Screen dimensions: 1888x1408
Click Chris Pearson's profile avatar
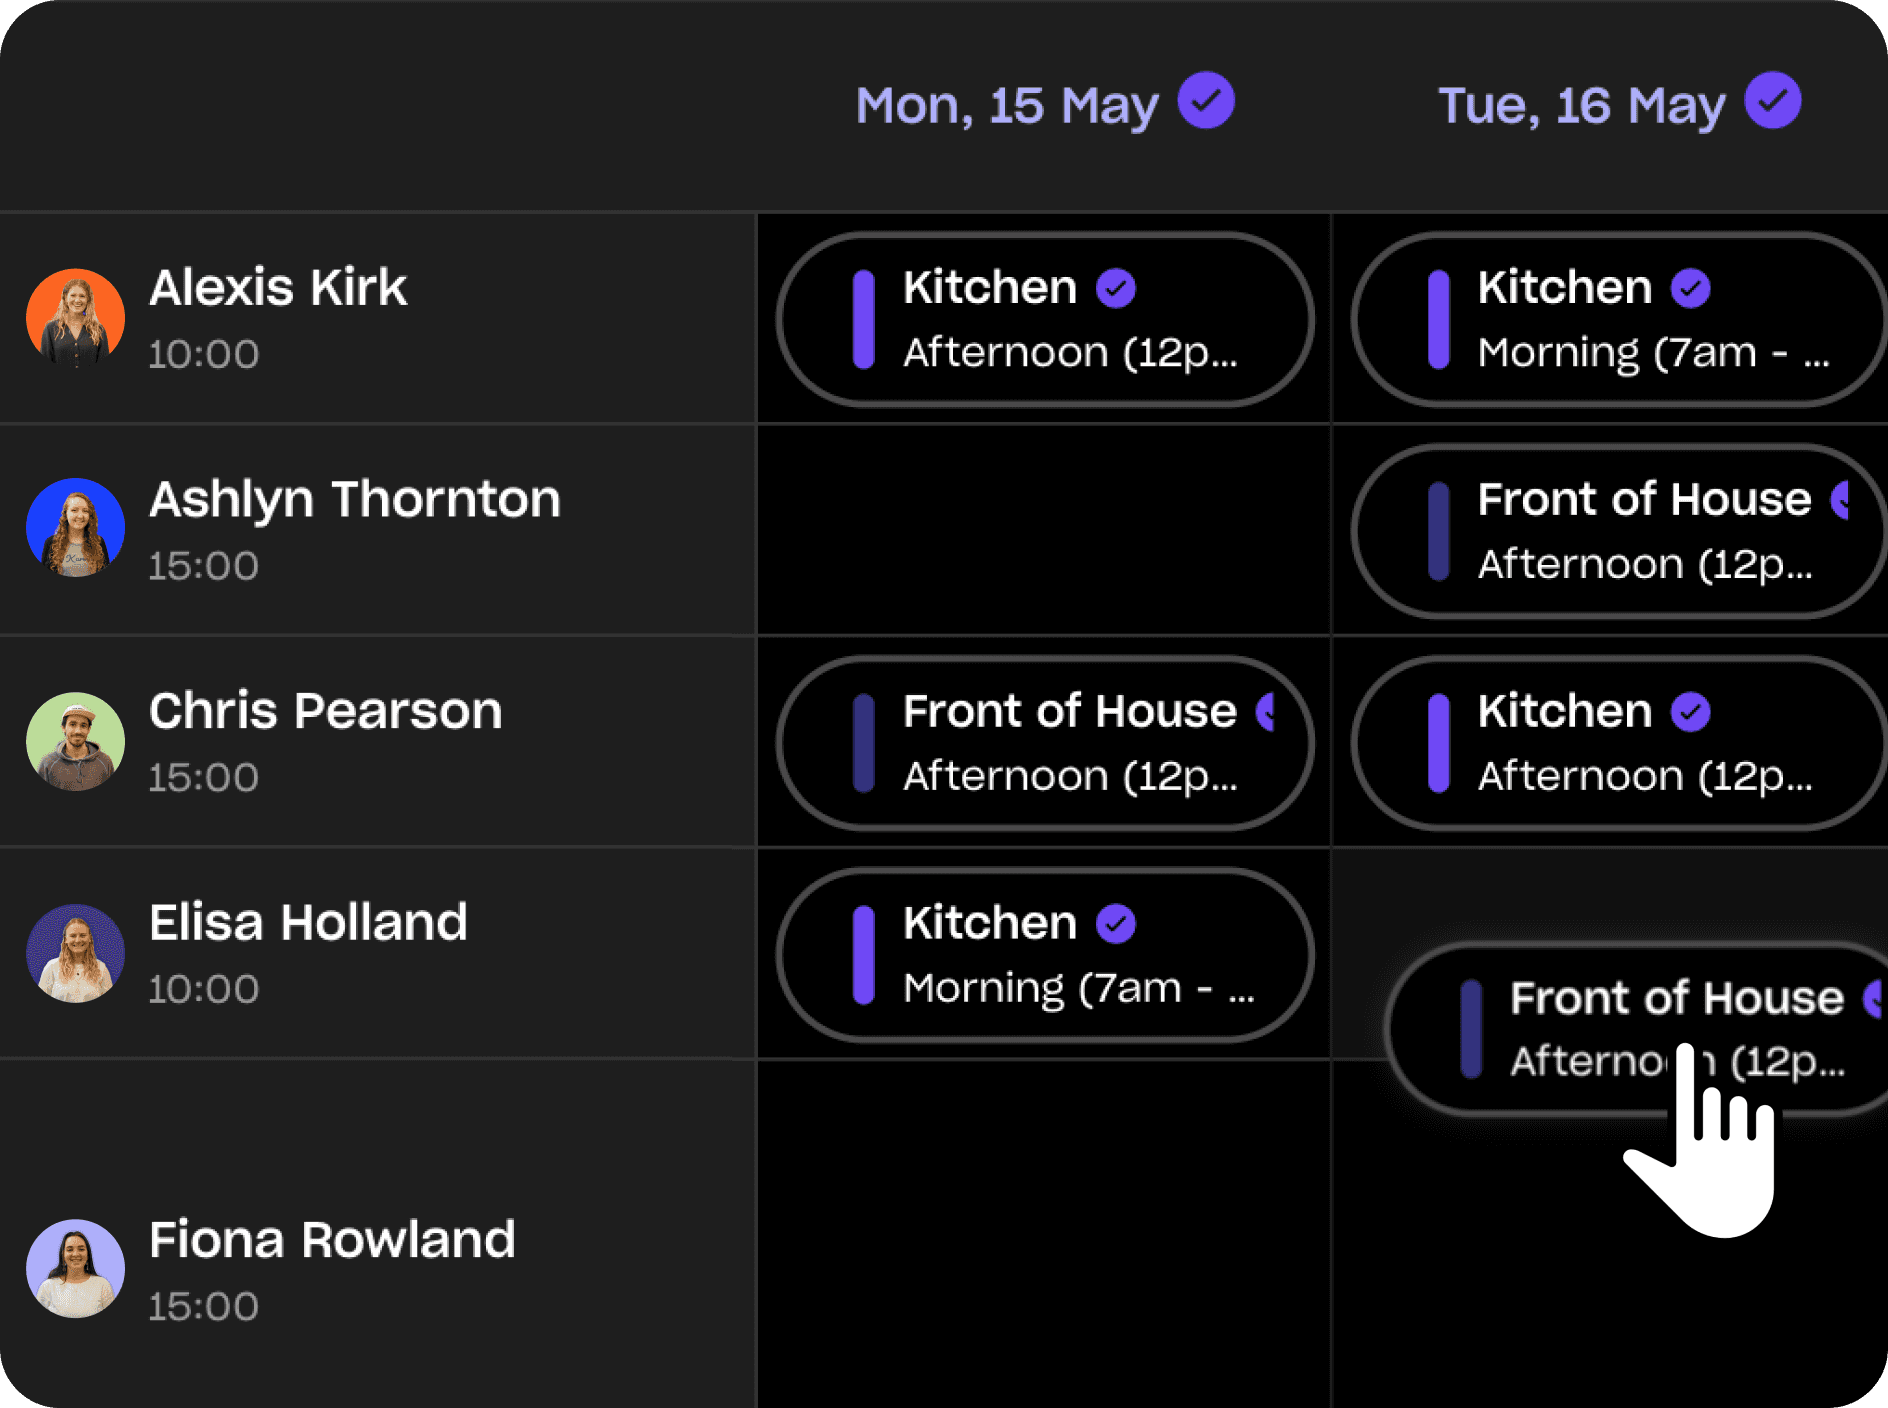click(76, 741)
